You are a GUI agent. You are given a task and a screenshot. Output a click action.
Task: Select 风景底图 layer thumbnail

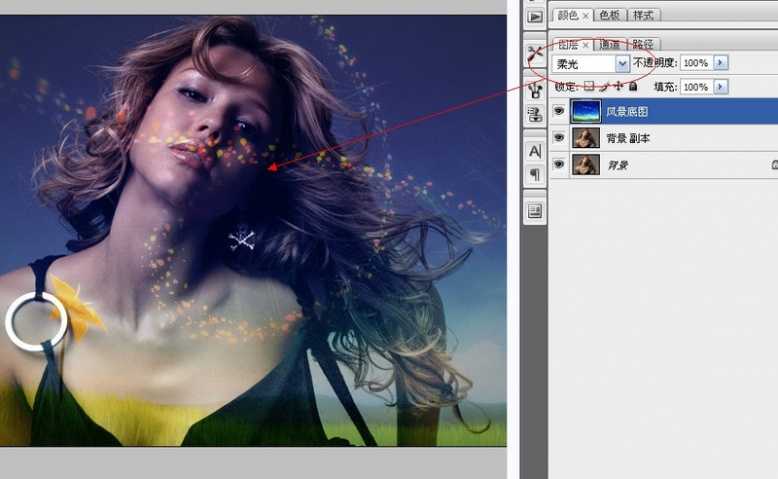pyautogui.click(x=585, y=111)
